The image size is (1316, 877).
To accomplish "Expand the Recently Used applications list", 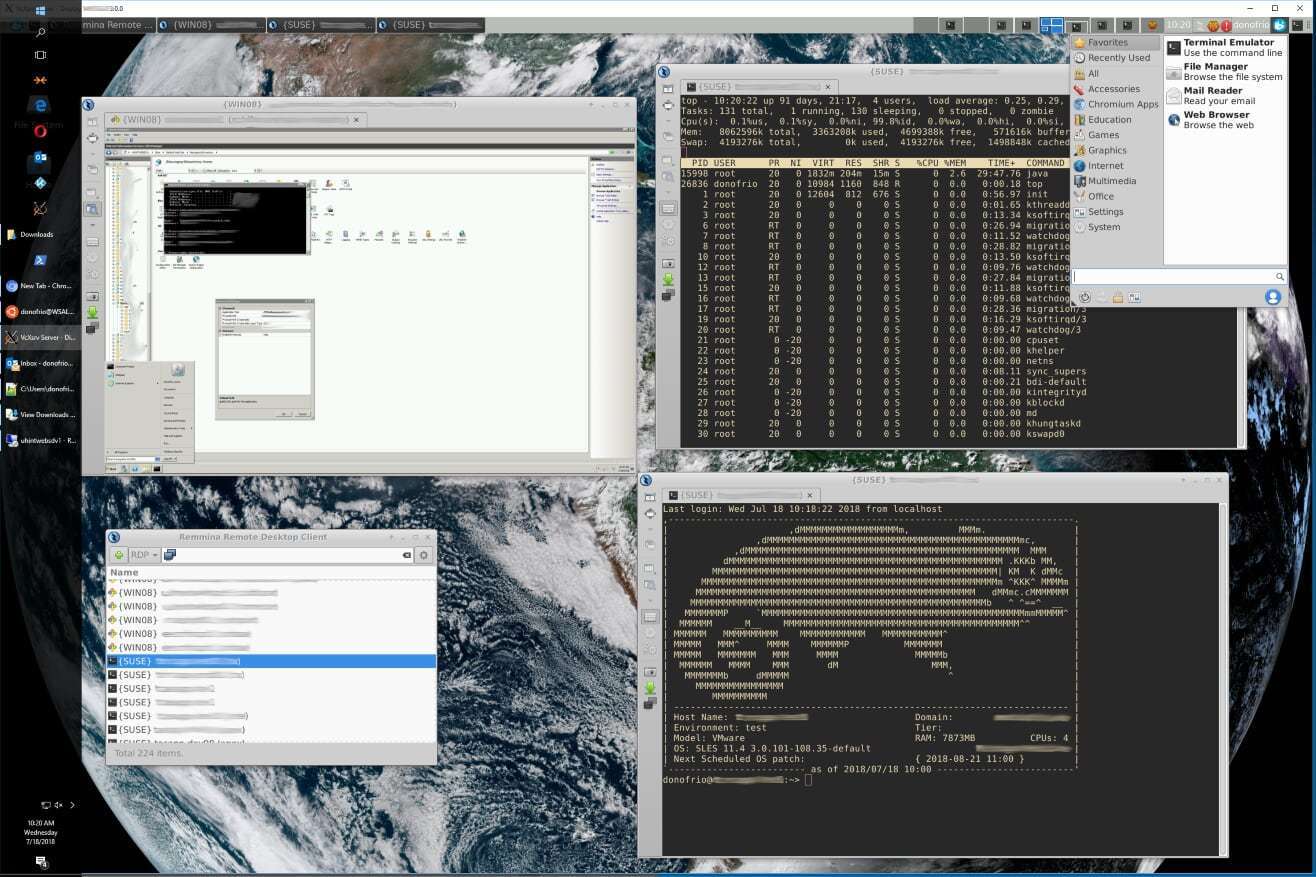I will [1116, 57].
